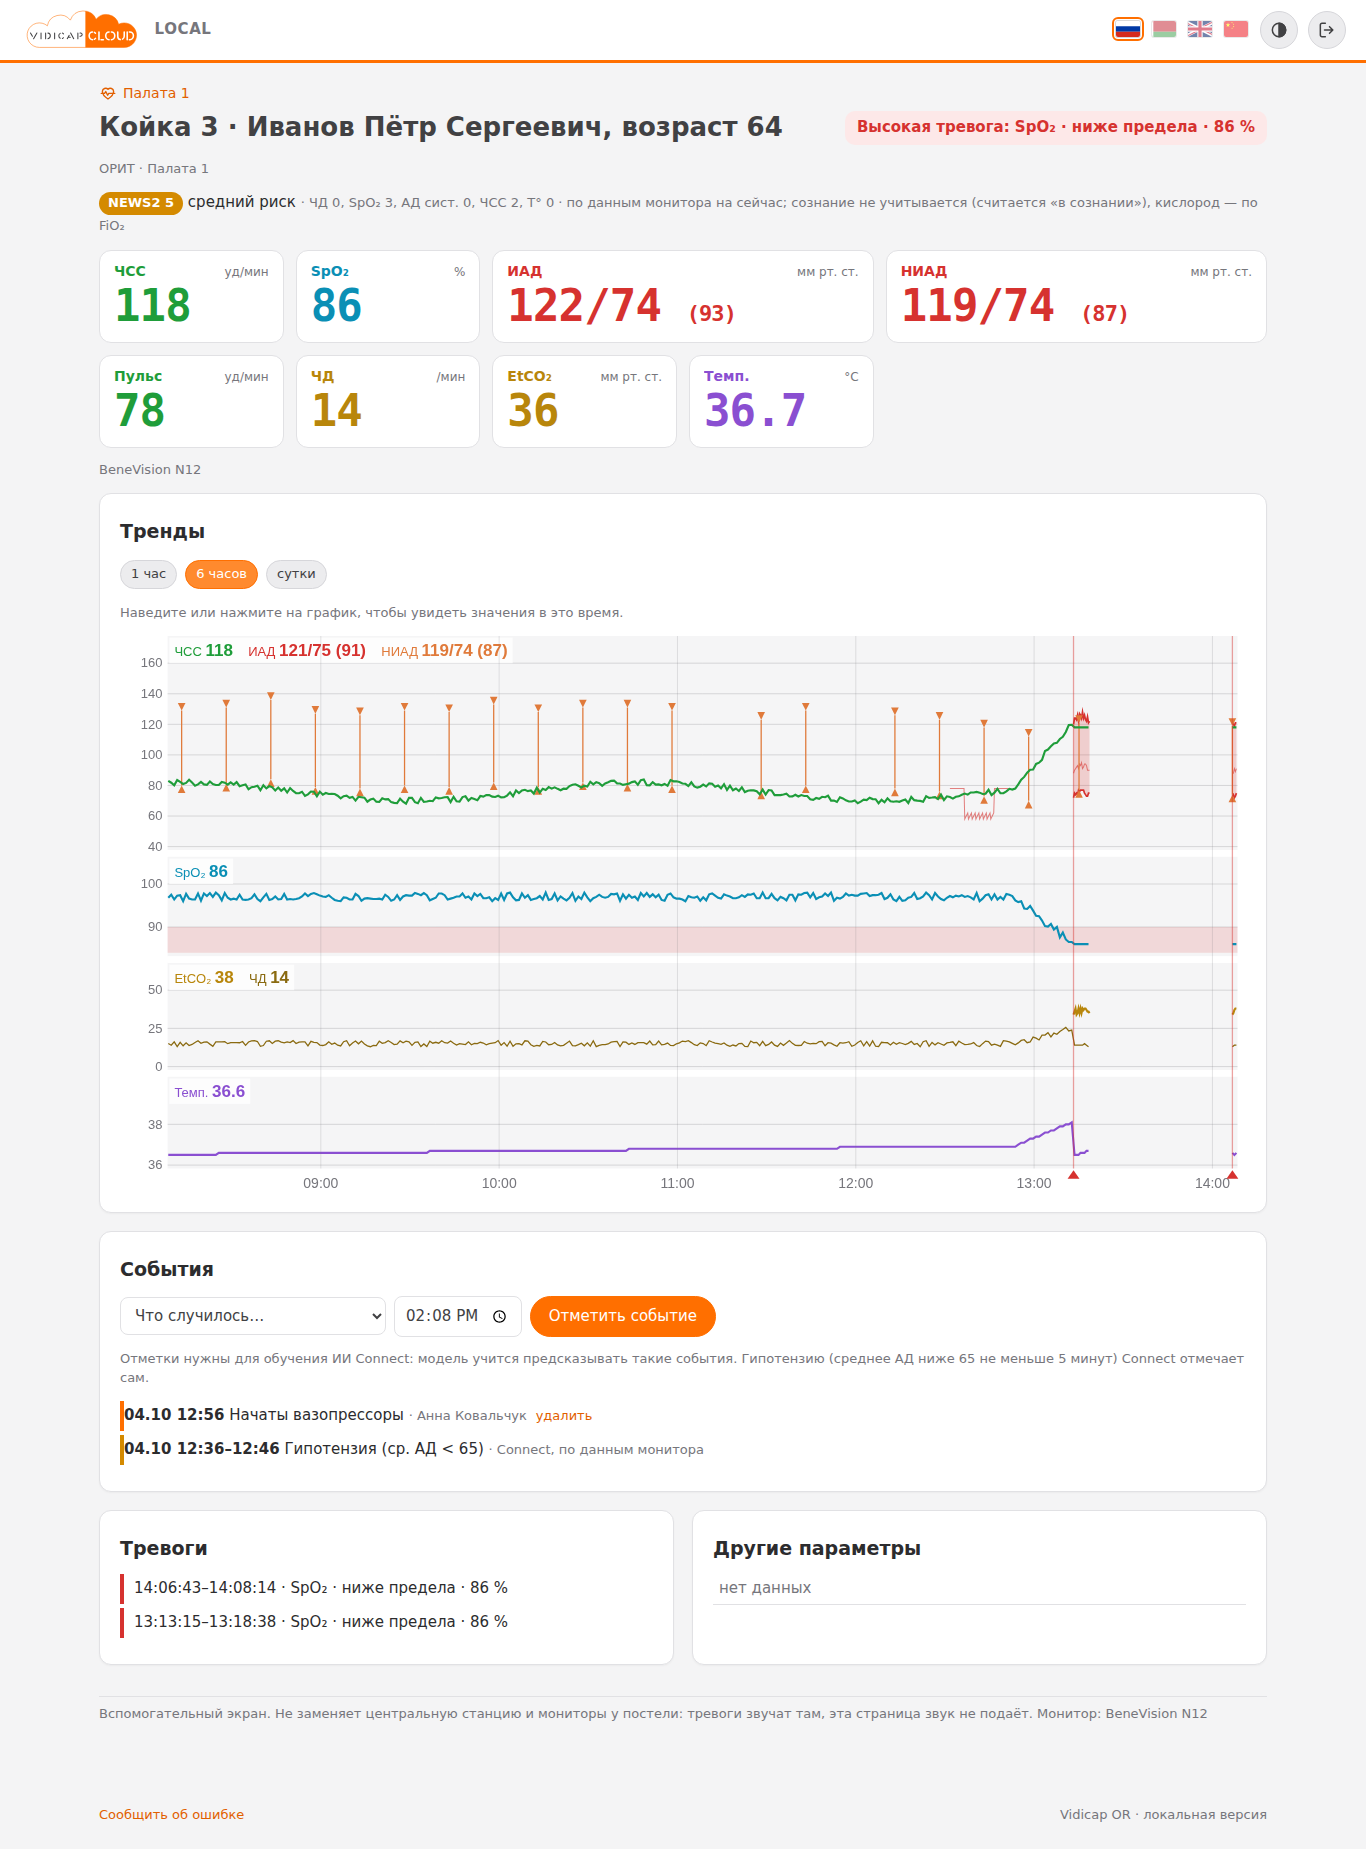Switch language to English UK flag
The image size is (1366, 1849).
[x=1200, y=29]
